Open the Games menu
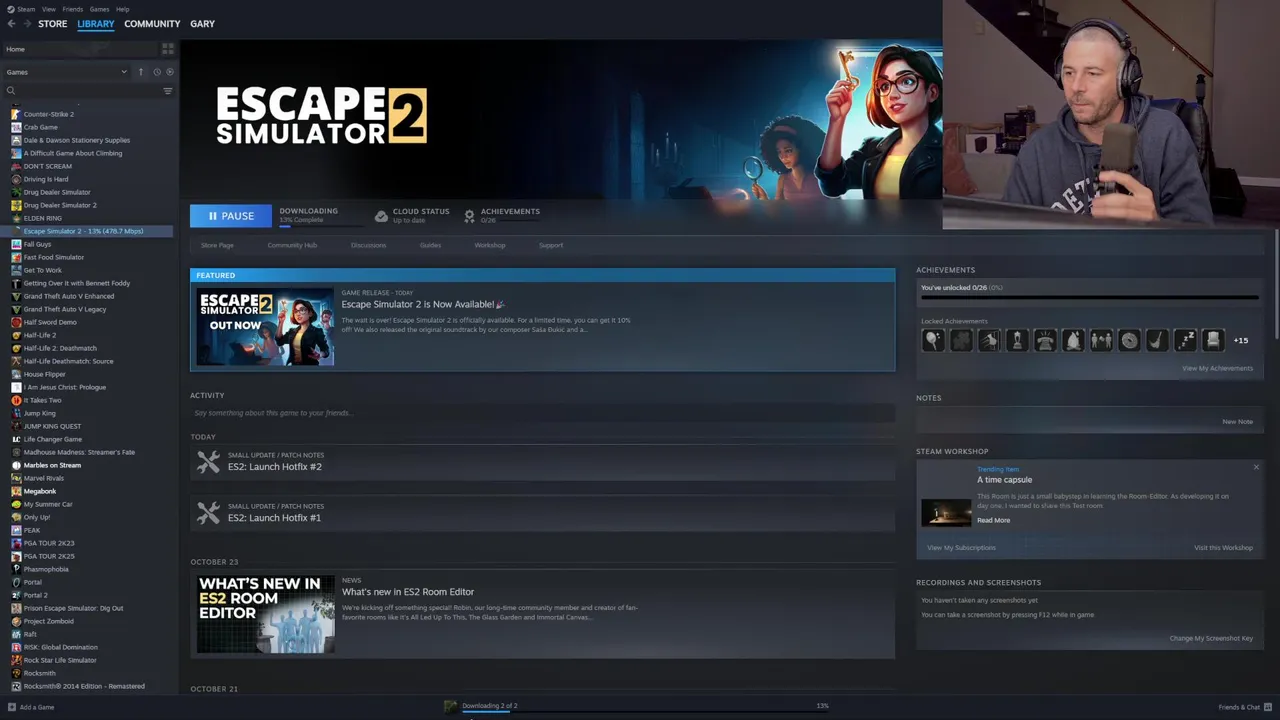 99,9
